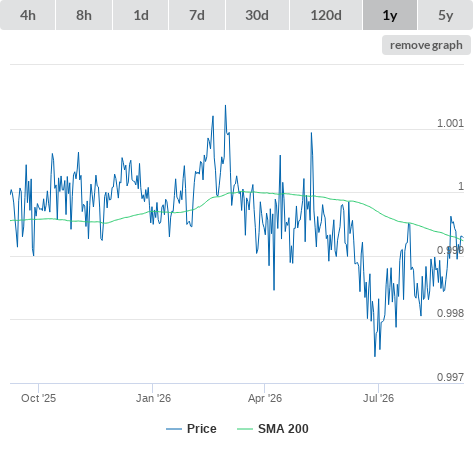Click the 0.997 y-axis value label

[x=450, y=377]
